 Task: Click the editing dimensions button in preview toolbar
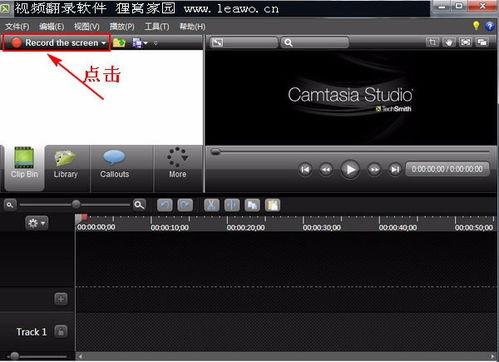(244, 42)
